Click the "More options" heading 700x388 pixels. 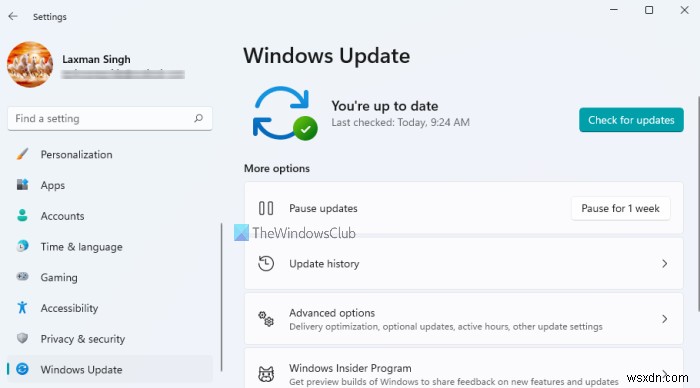point(277,168)
